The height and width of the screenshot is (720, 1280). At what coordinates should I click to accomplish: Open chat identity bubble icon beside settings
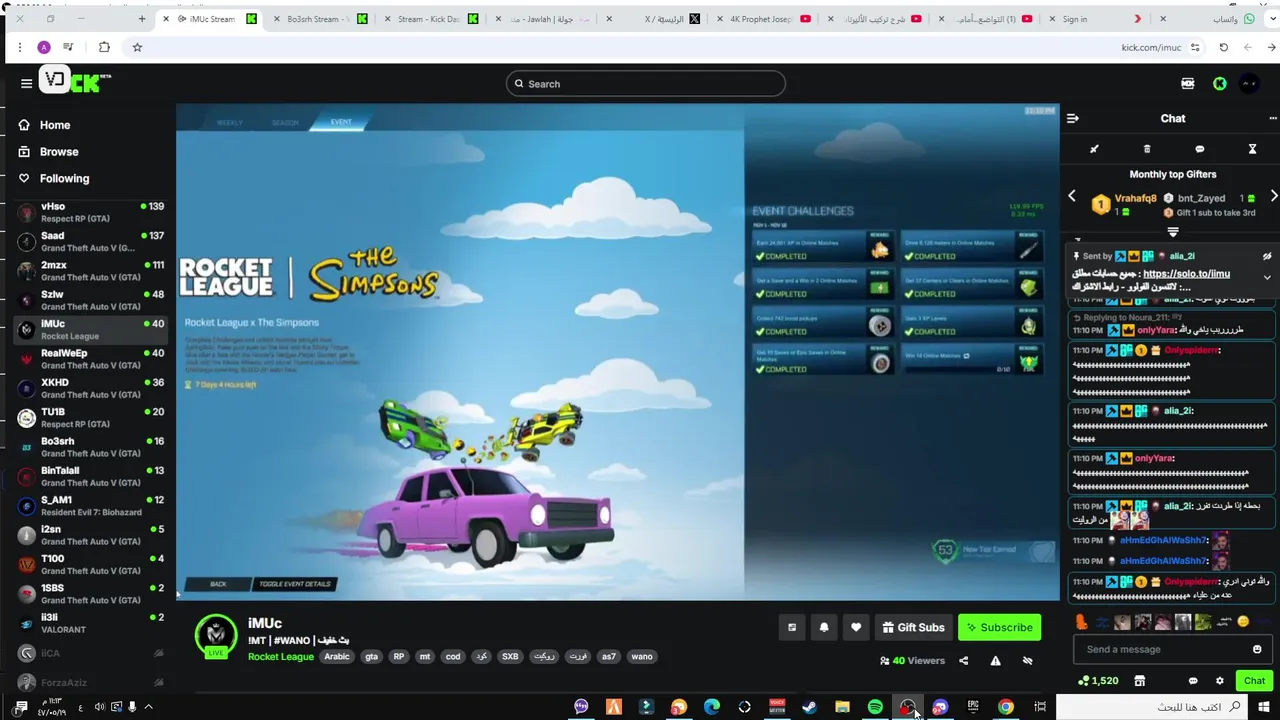1193,681
